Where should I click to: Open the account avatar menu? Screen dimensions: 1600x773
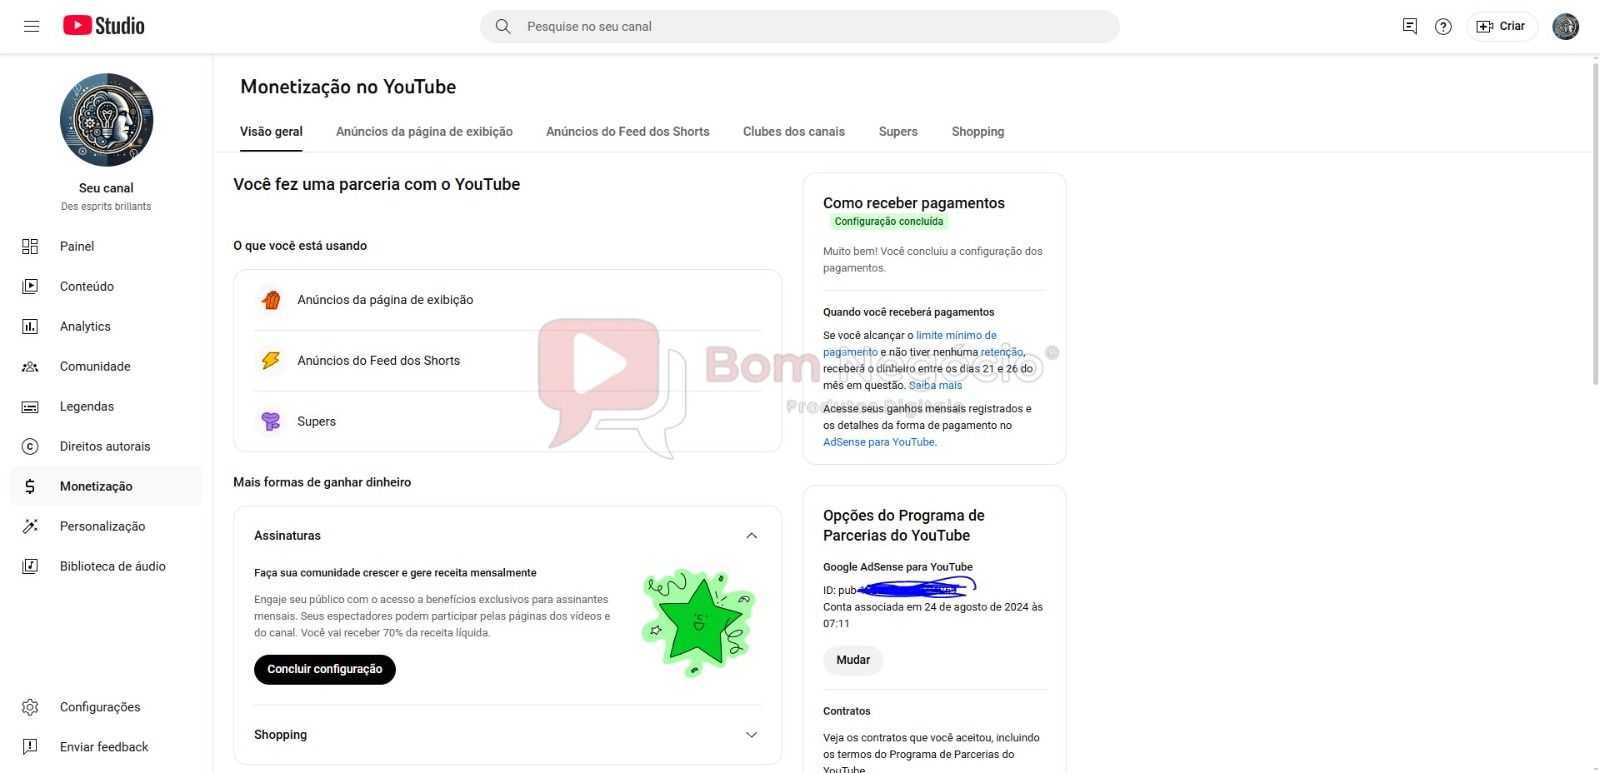(1565, 26)
